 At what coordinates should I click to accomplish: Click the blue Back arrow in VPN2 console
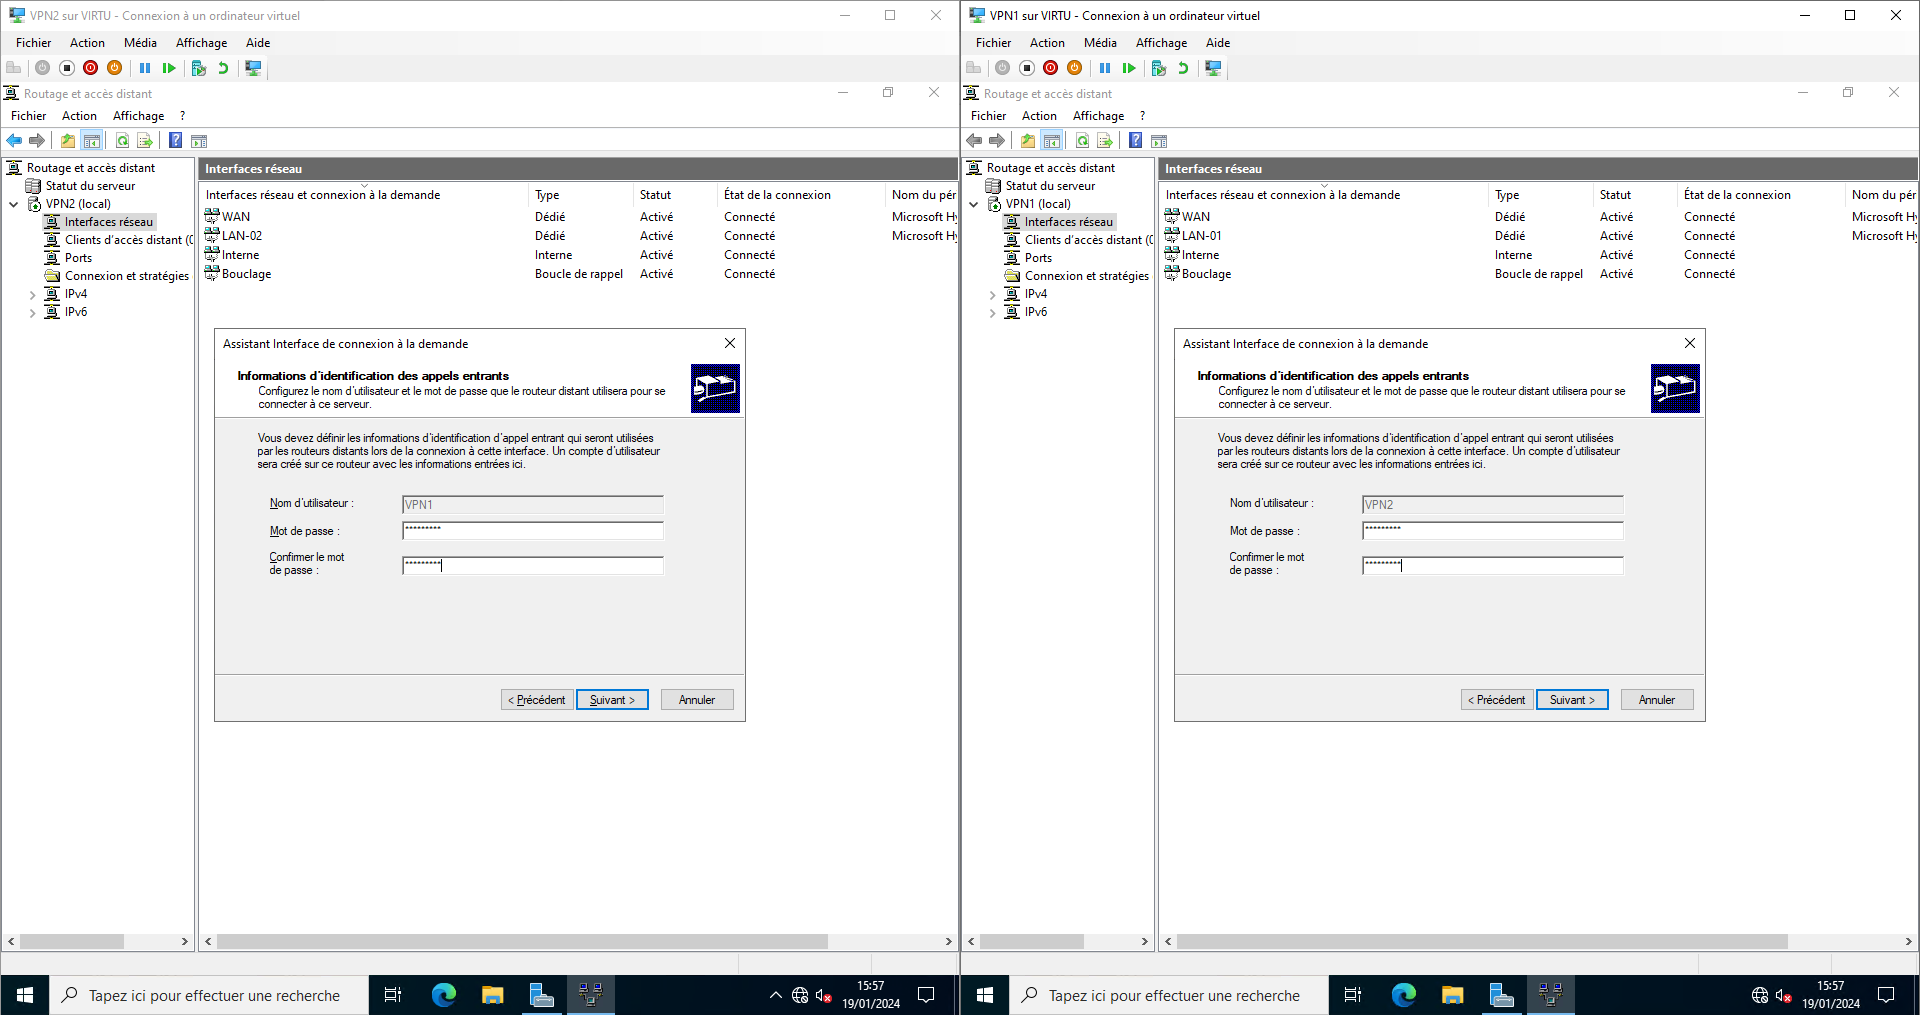click(14, 141)
